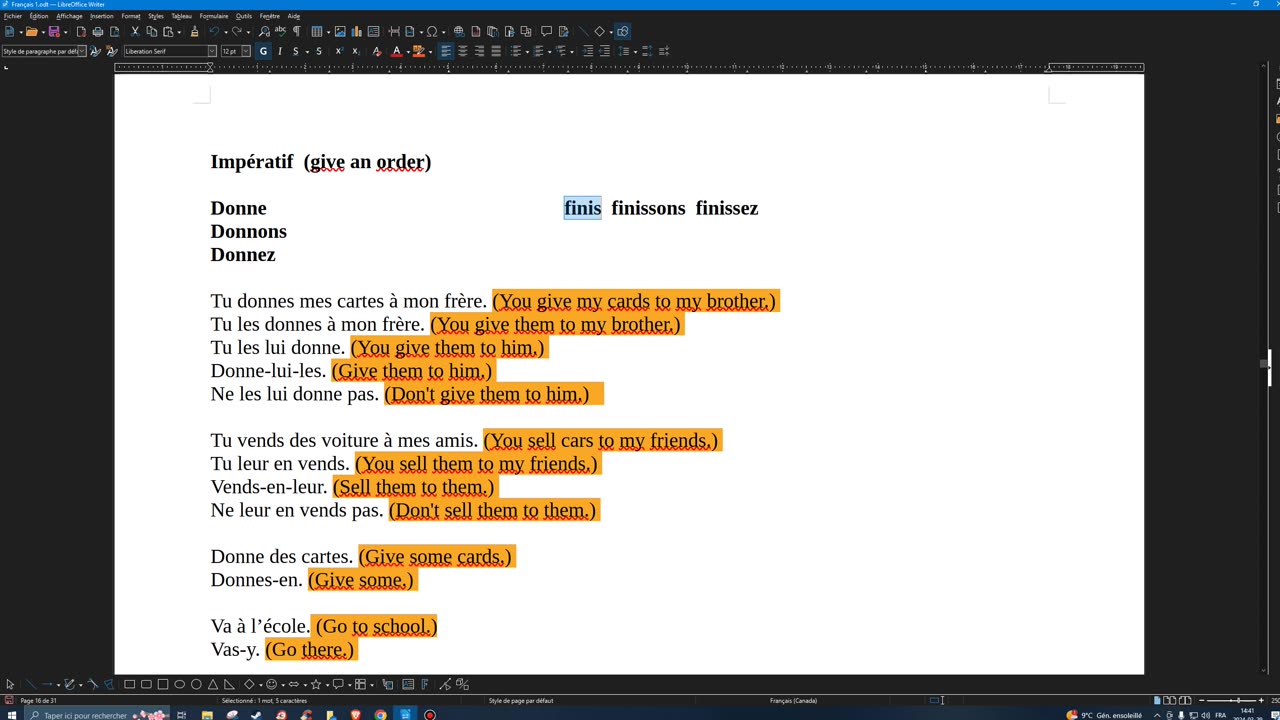This screenshot has width=1280, height=720.
Task: Open the Insertion menu
Action: (102, 16)
